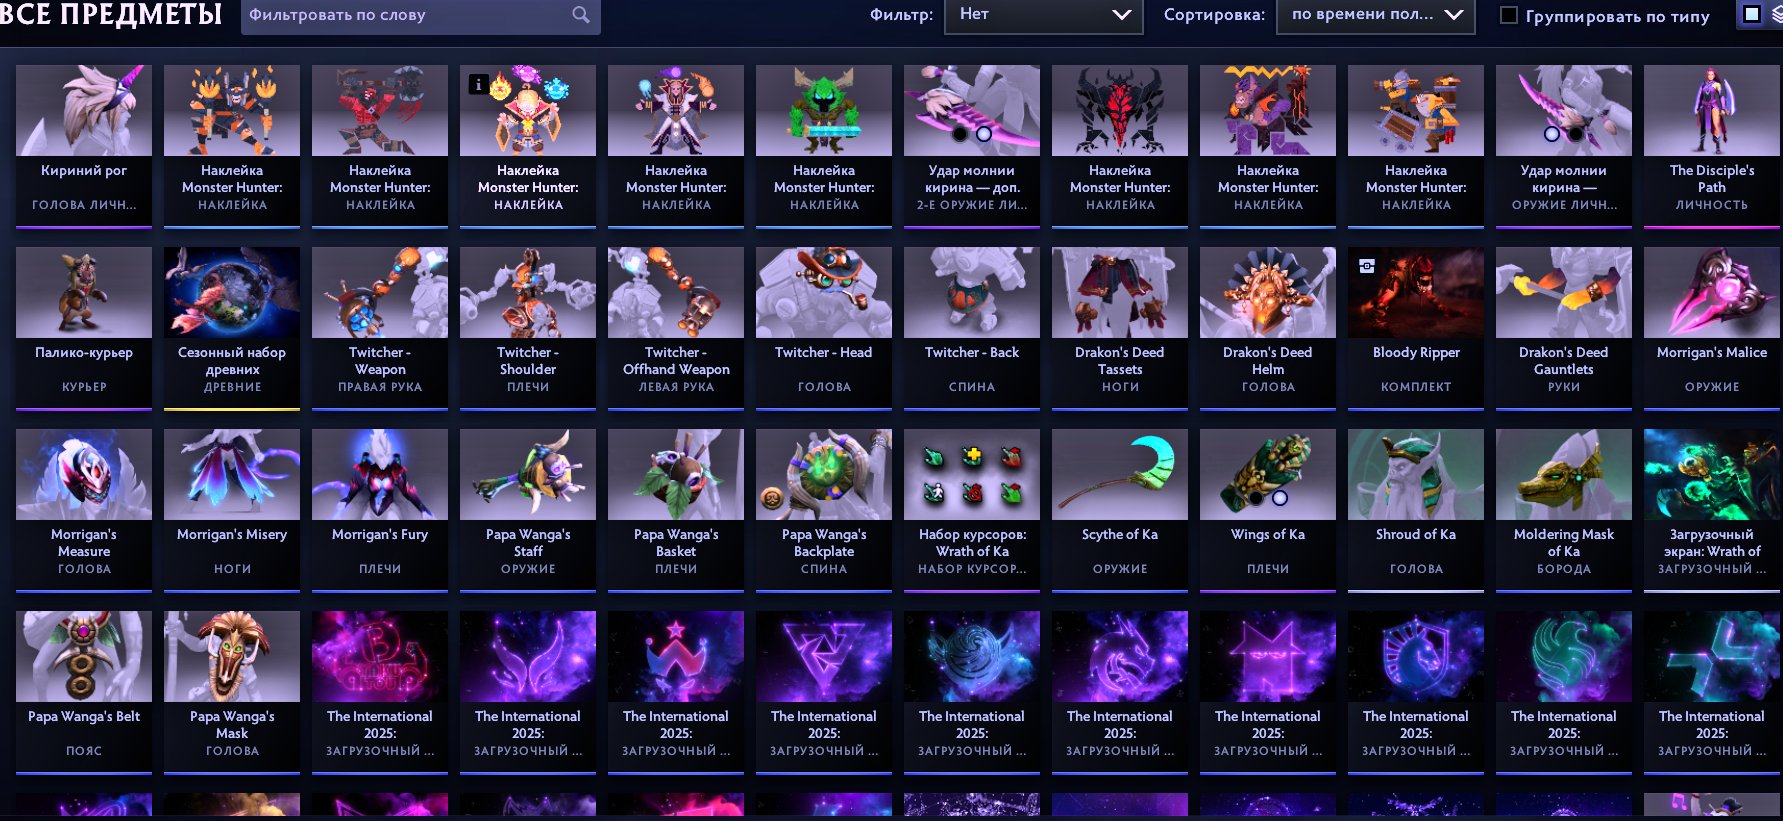Open Набор курсоров: Wrath of Ka

pyautogui.click(x=971, y=510)
